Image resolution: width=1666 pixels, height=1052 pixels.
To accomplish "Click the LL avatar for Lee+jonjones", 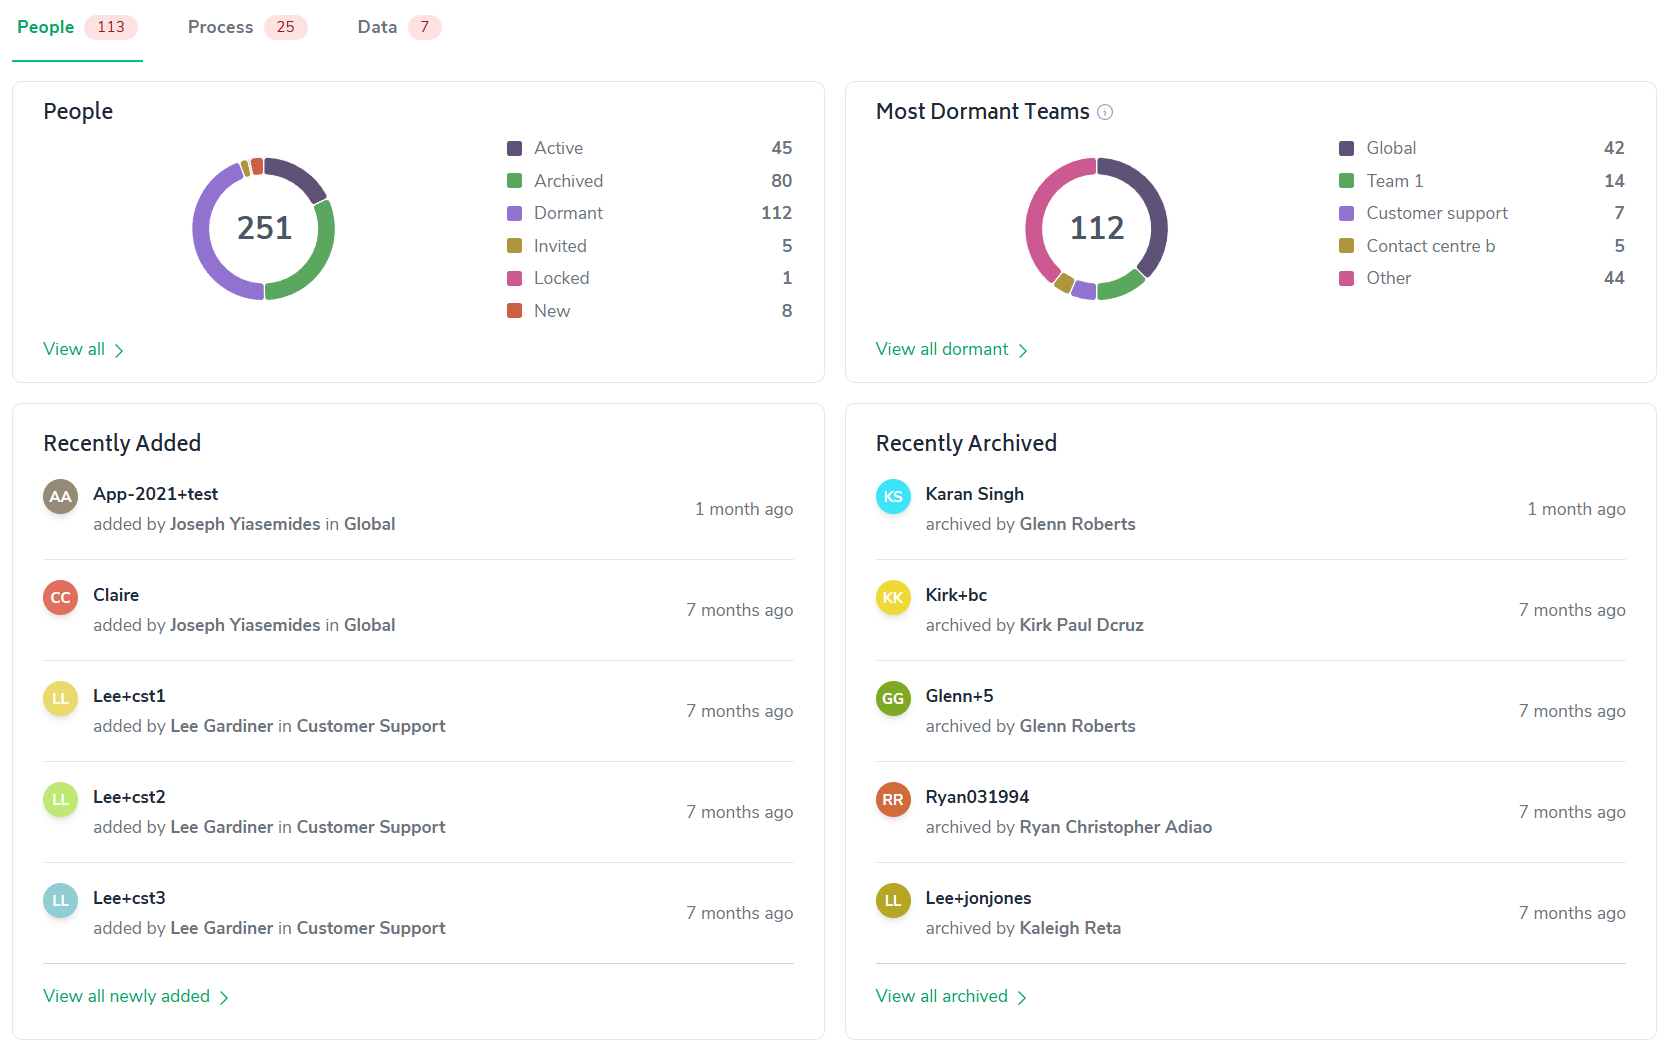I will click(x=893, y=900).
